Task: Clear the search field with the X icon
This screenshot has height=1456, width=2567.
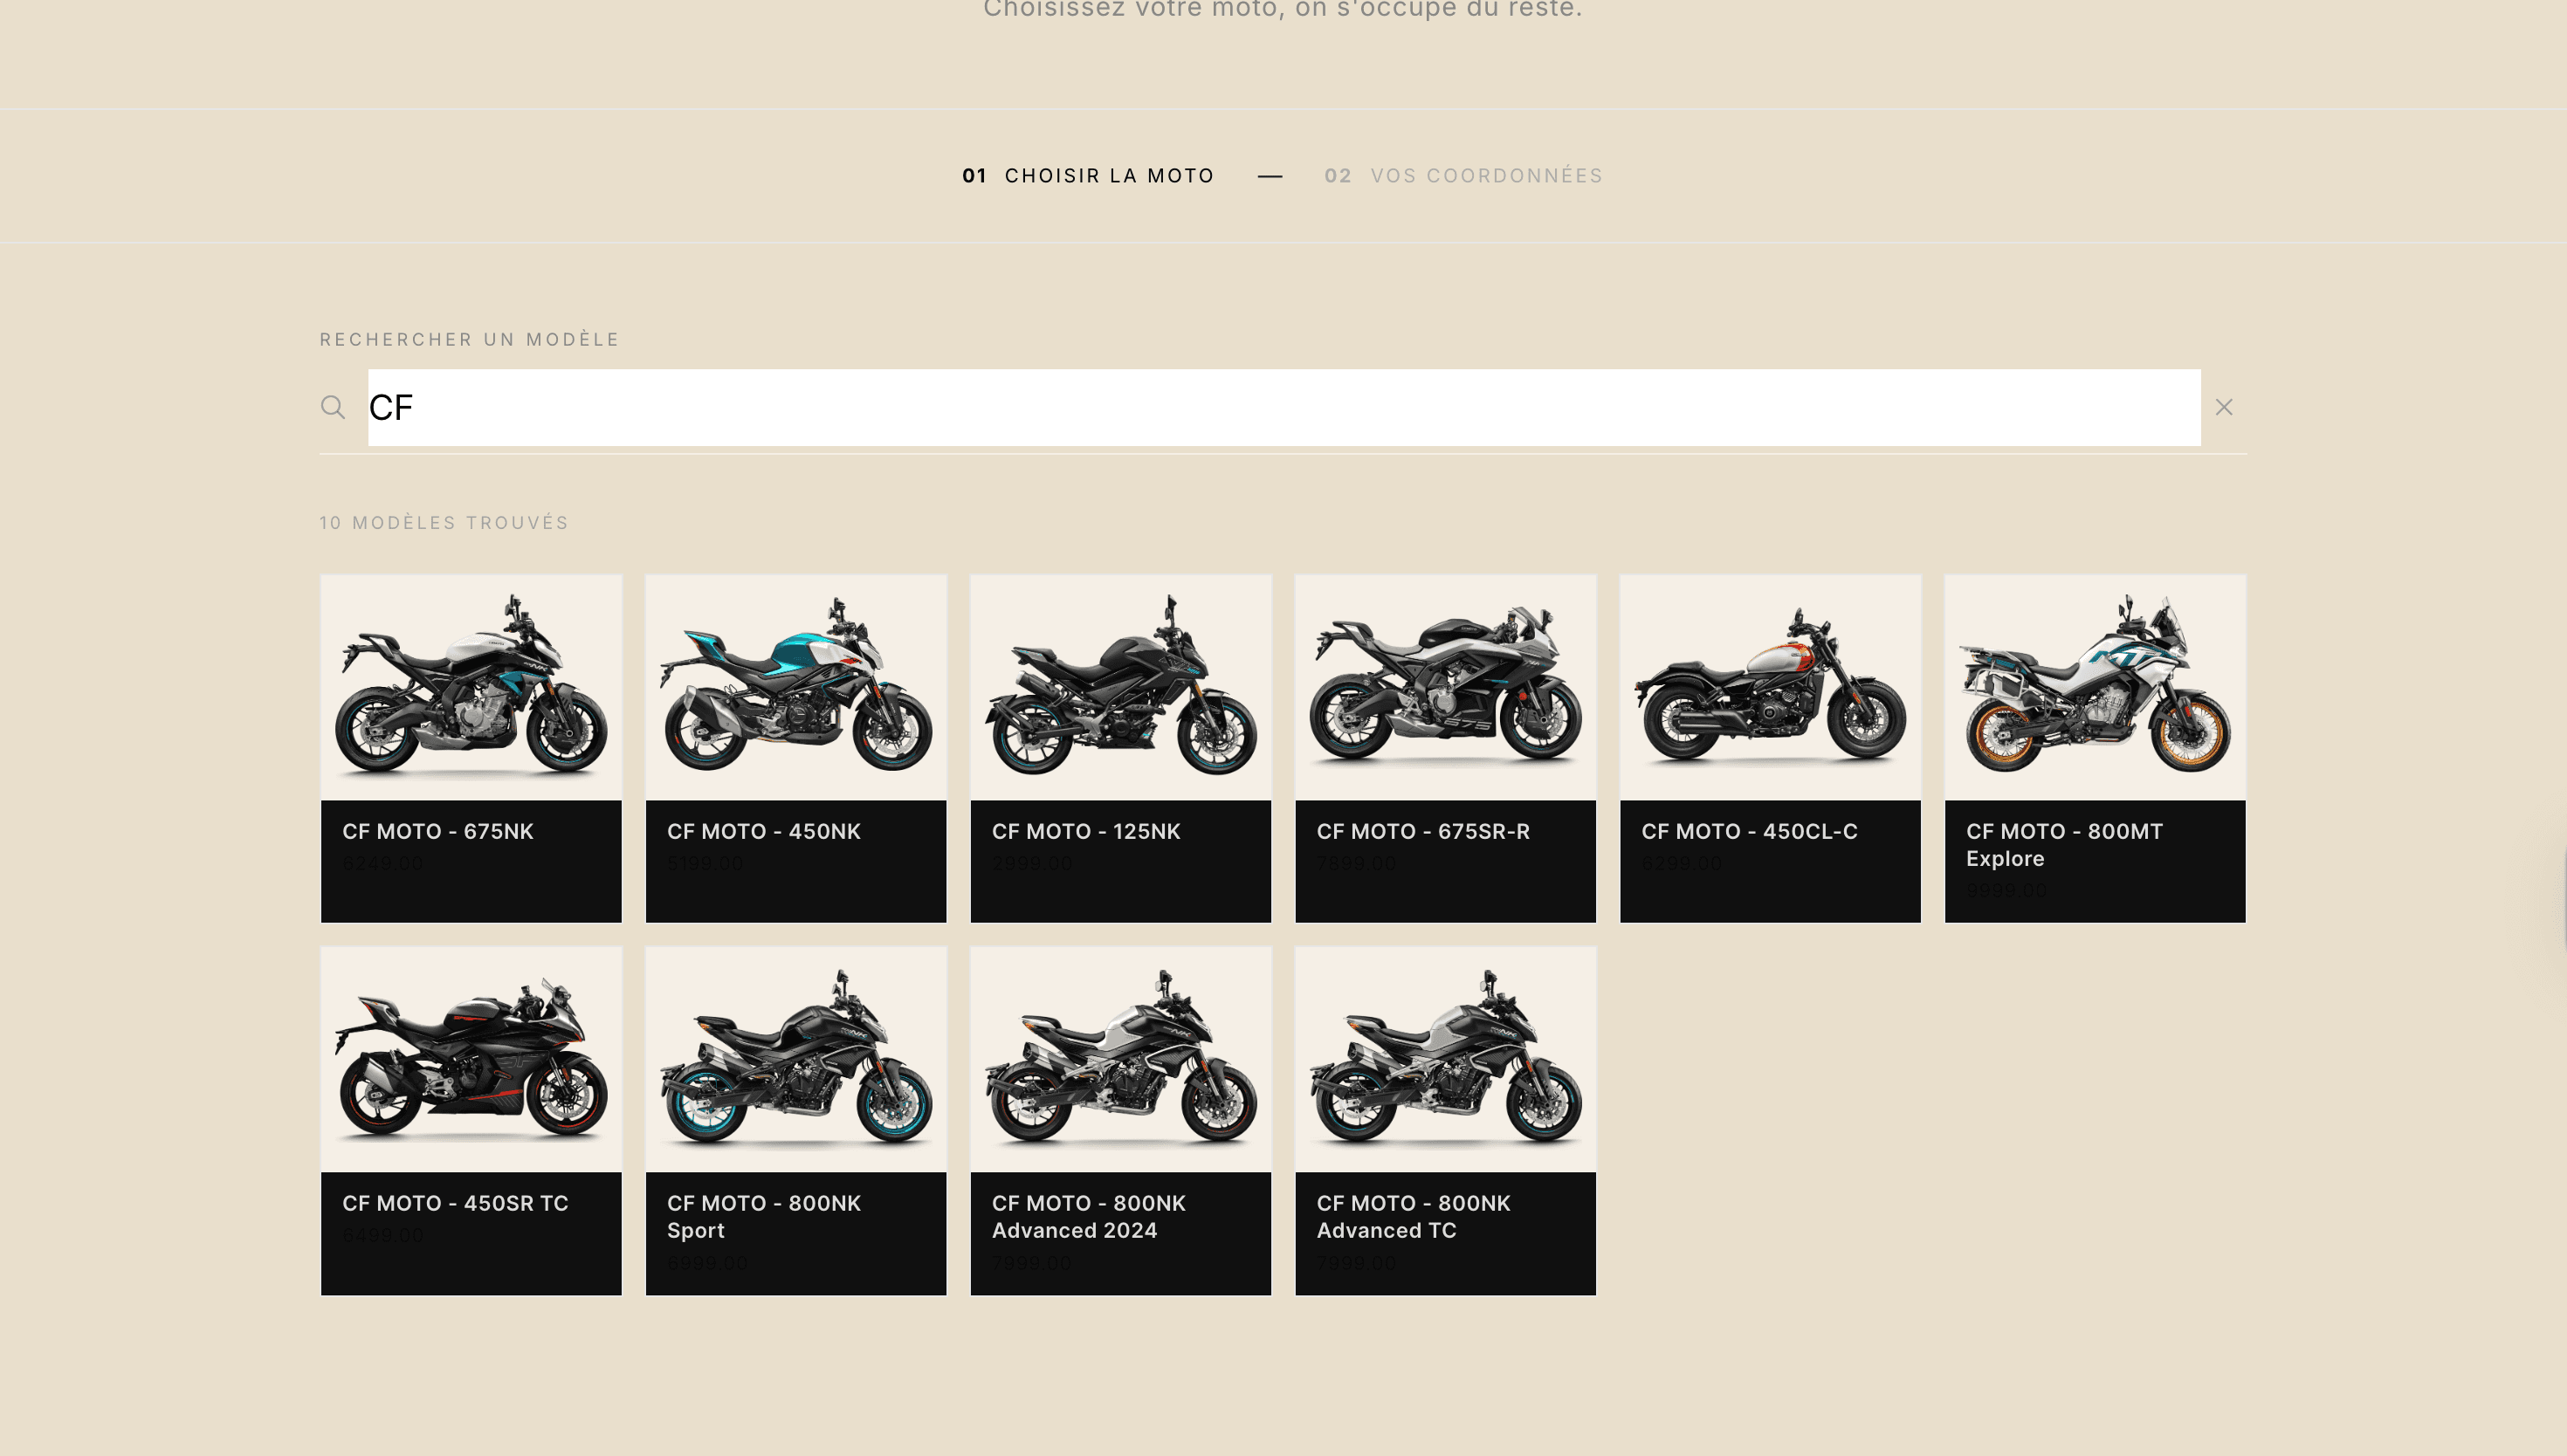Action: click(2224, 407)
